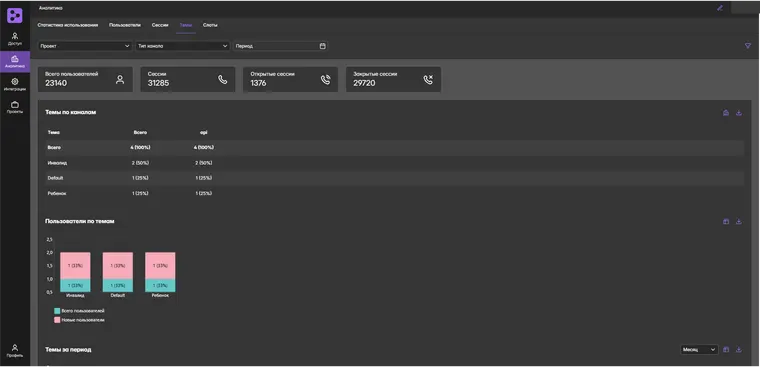The height and width of the screenshot is (367, 760).
Task: Click the Тема column header
Action: [54, 132]
